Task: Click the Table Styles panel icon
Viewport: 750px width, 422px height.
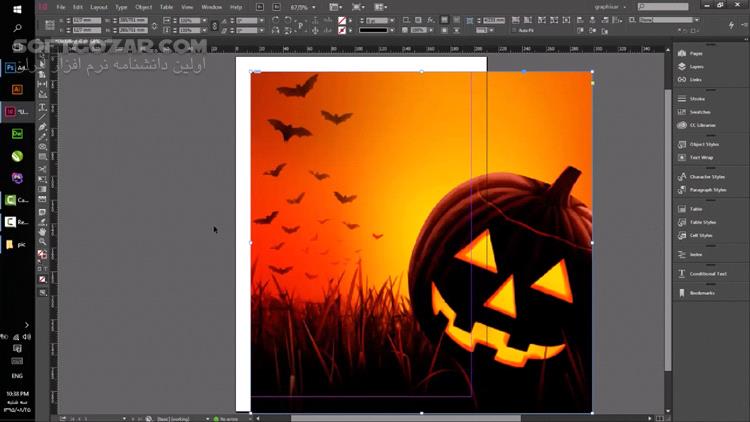Action: click(x=682, y=222)
